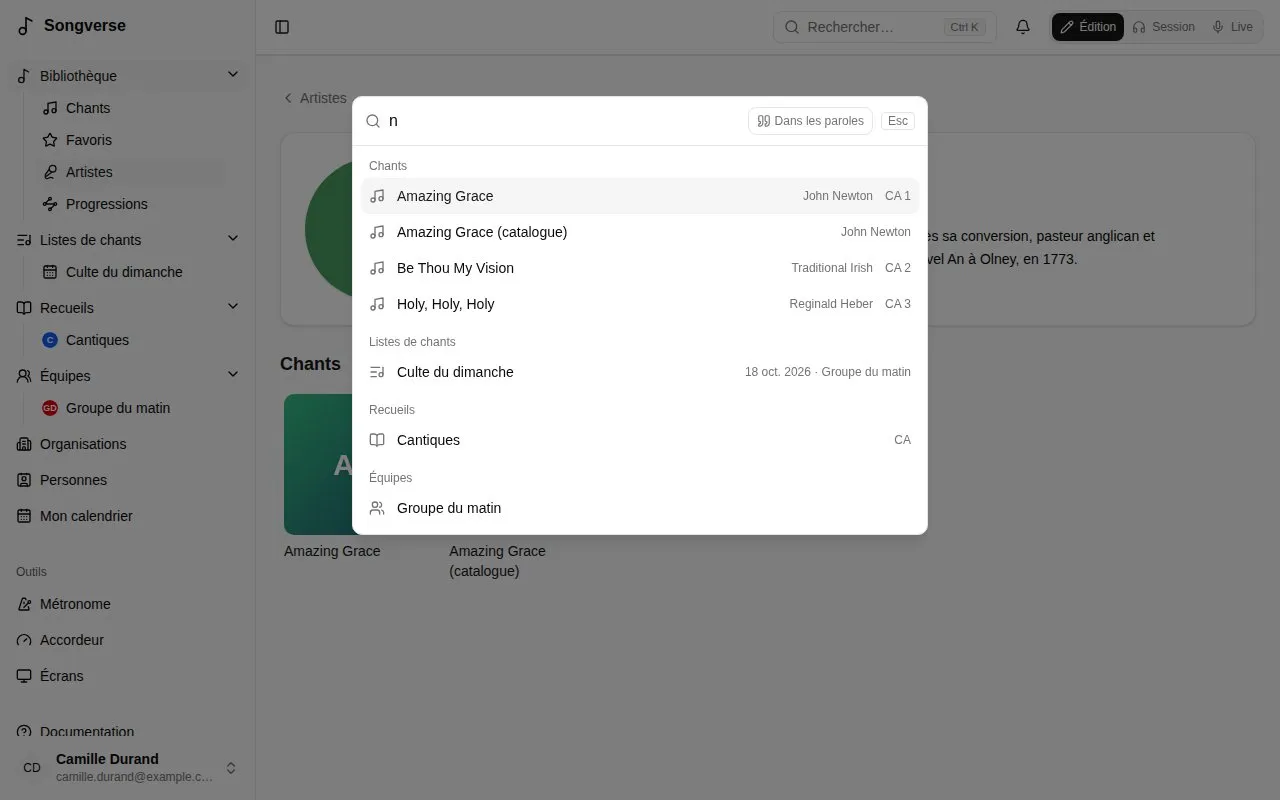
Task: Open the Camille Durand account switcher
Action: [128, 768]
